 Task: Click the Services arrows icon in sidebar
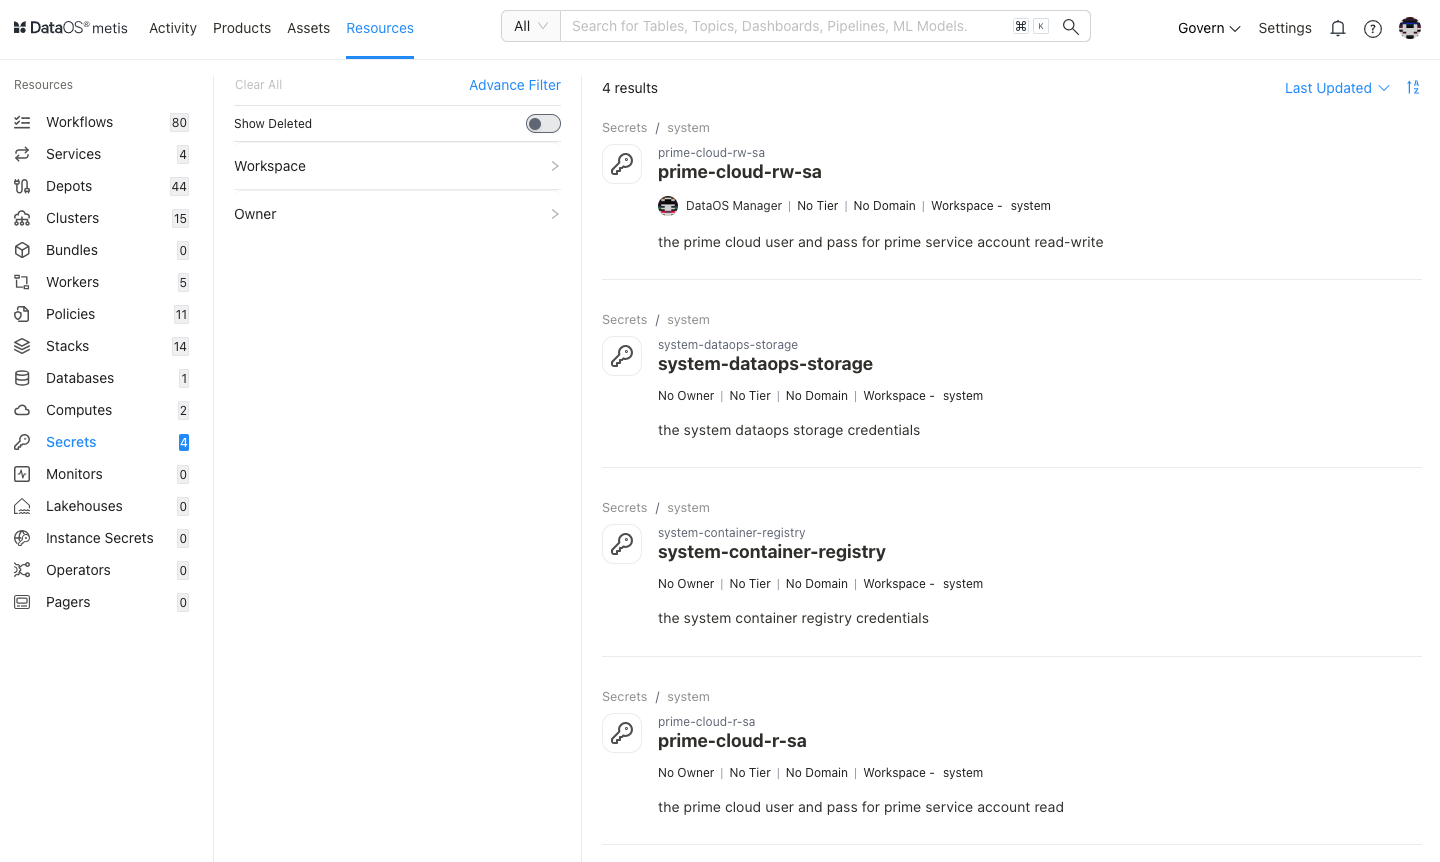coord(22,154)
